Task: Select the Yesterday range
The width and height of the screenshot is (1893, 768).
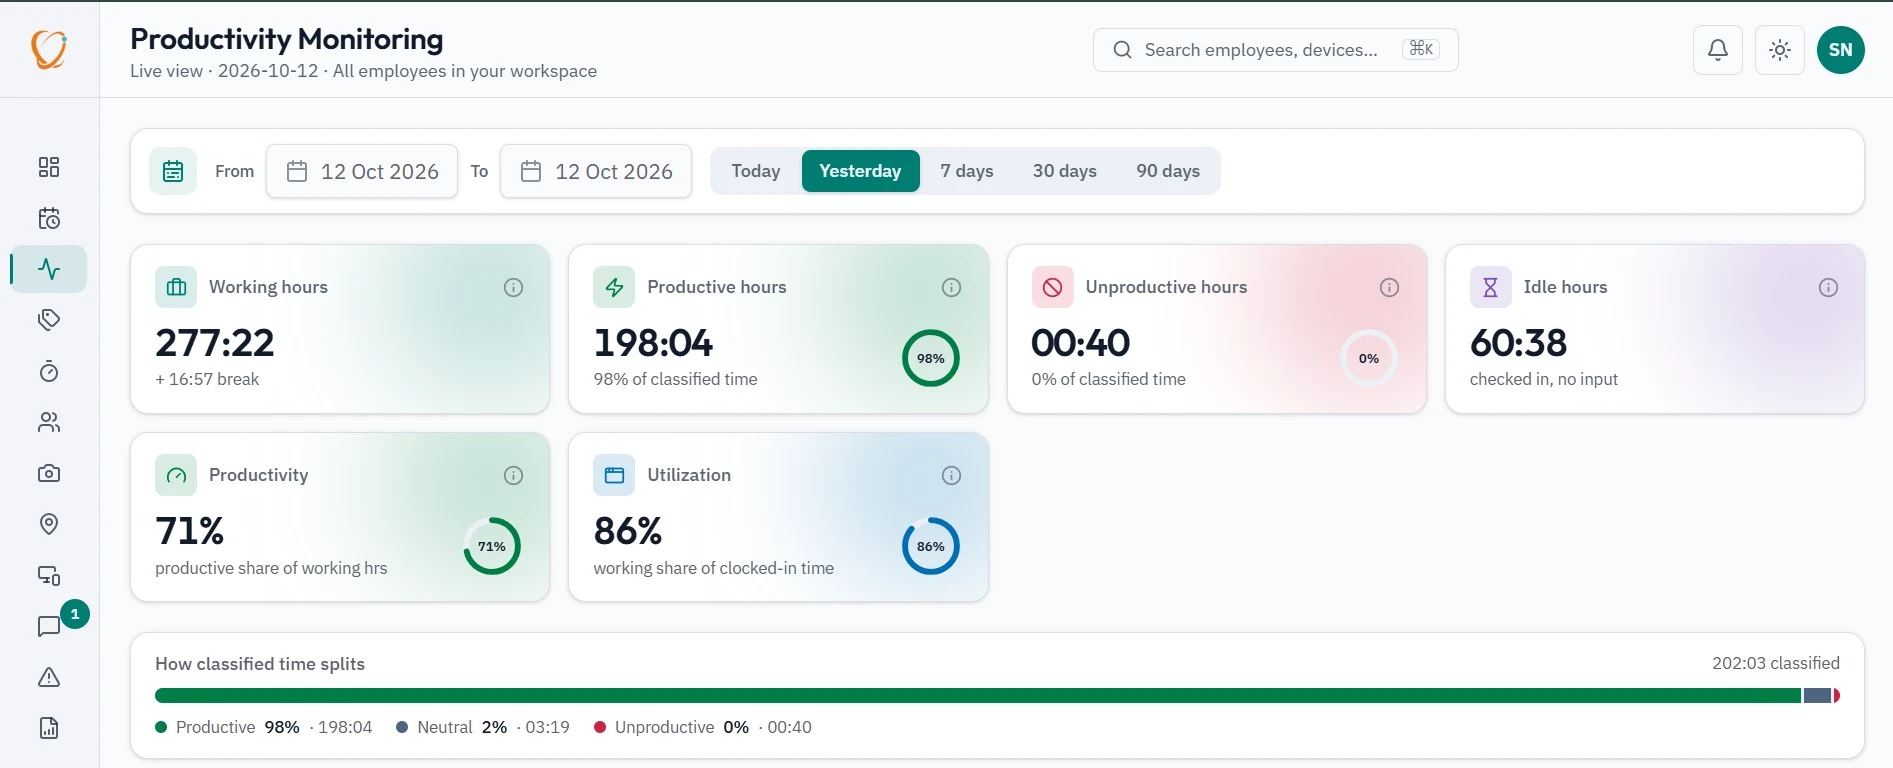Action: 861,171
